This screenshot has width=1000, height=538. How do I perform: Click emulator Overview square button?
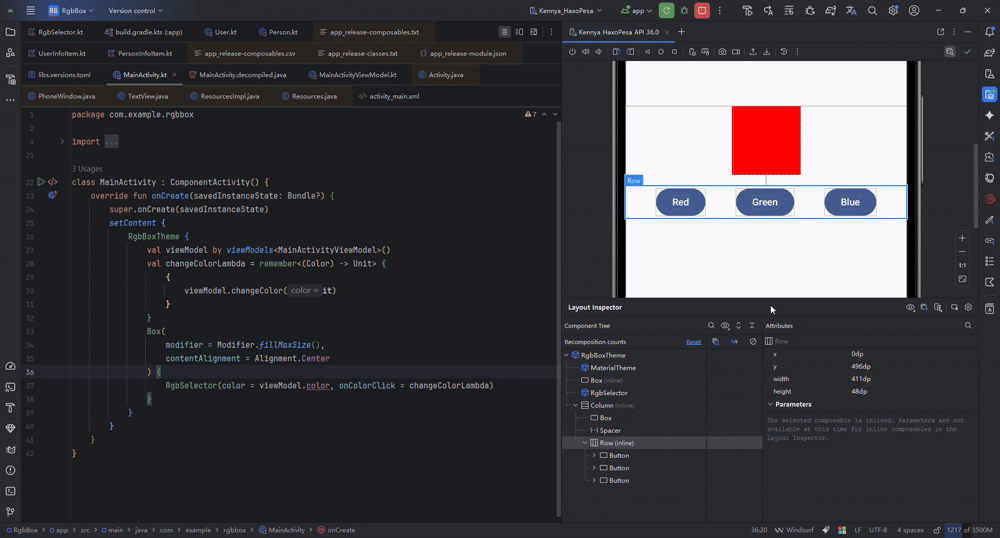click(x=674, y=52)
